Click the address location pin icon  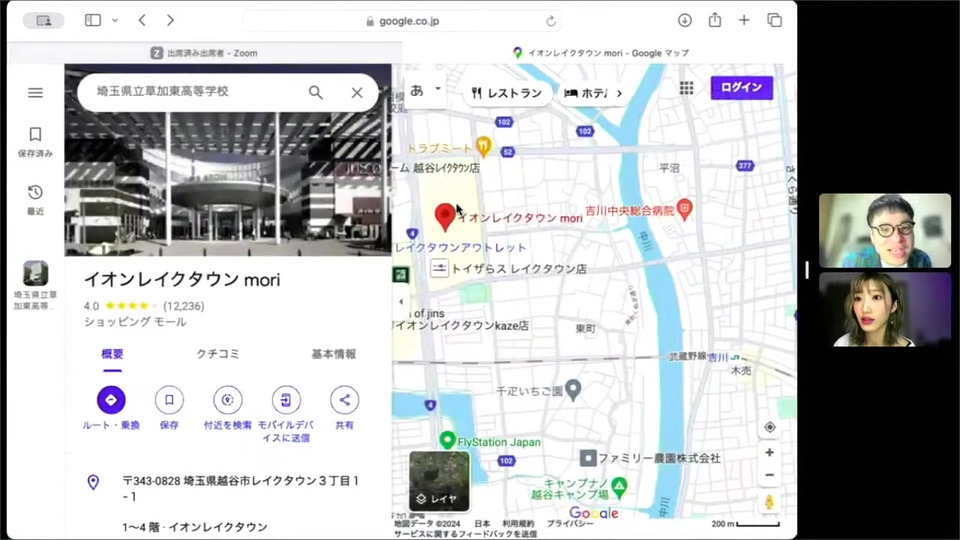tap(93, 482)
